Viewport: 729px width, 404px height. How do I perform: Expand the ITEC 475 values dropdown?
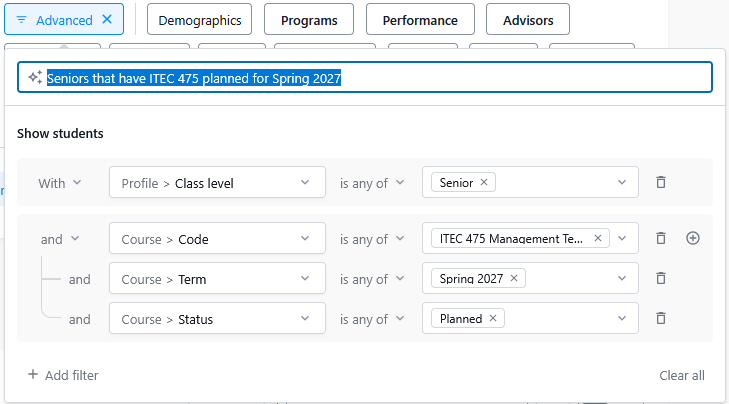pos(622,238)
